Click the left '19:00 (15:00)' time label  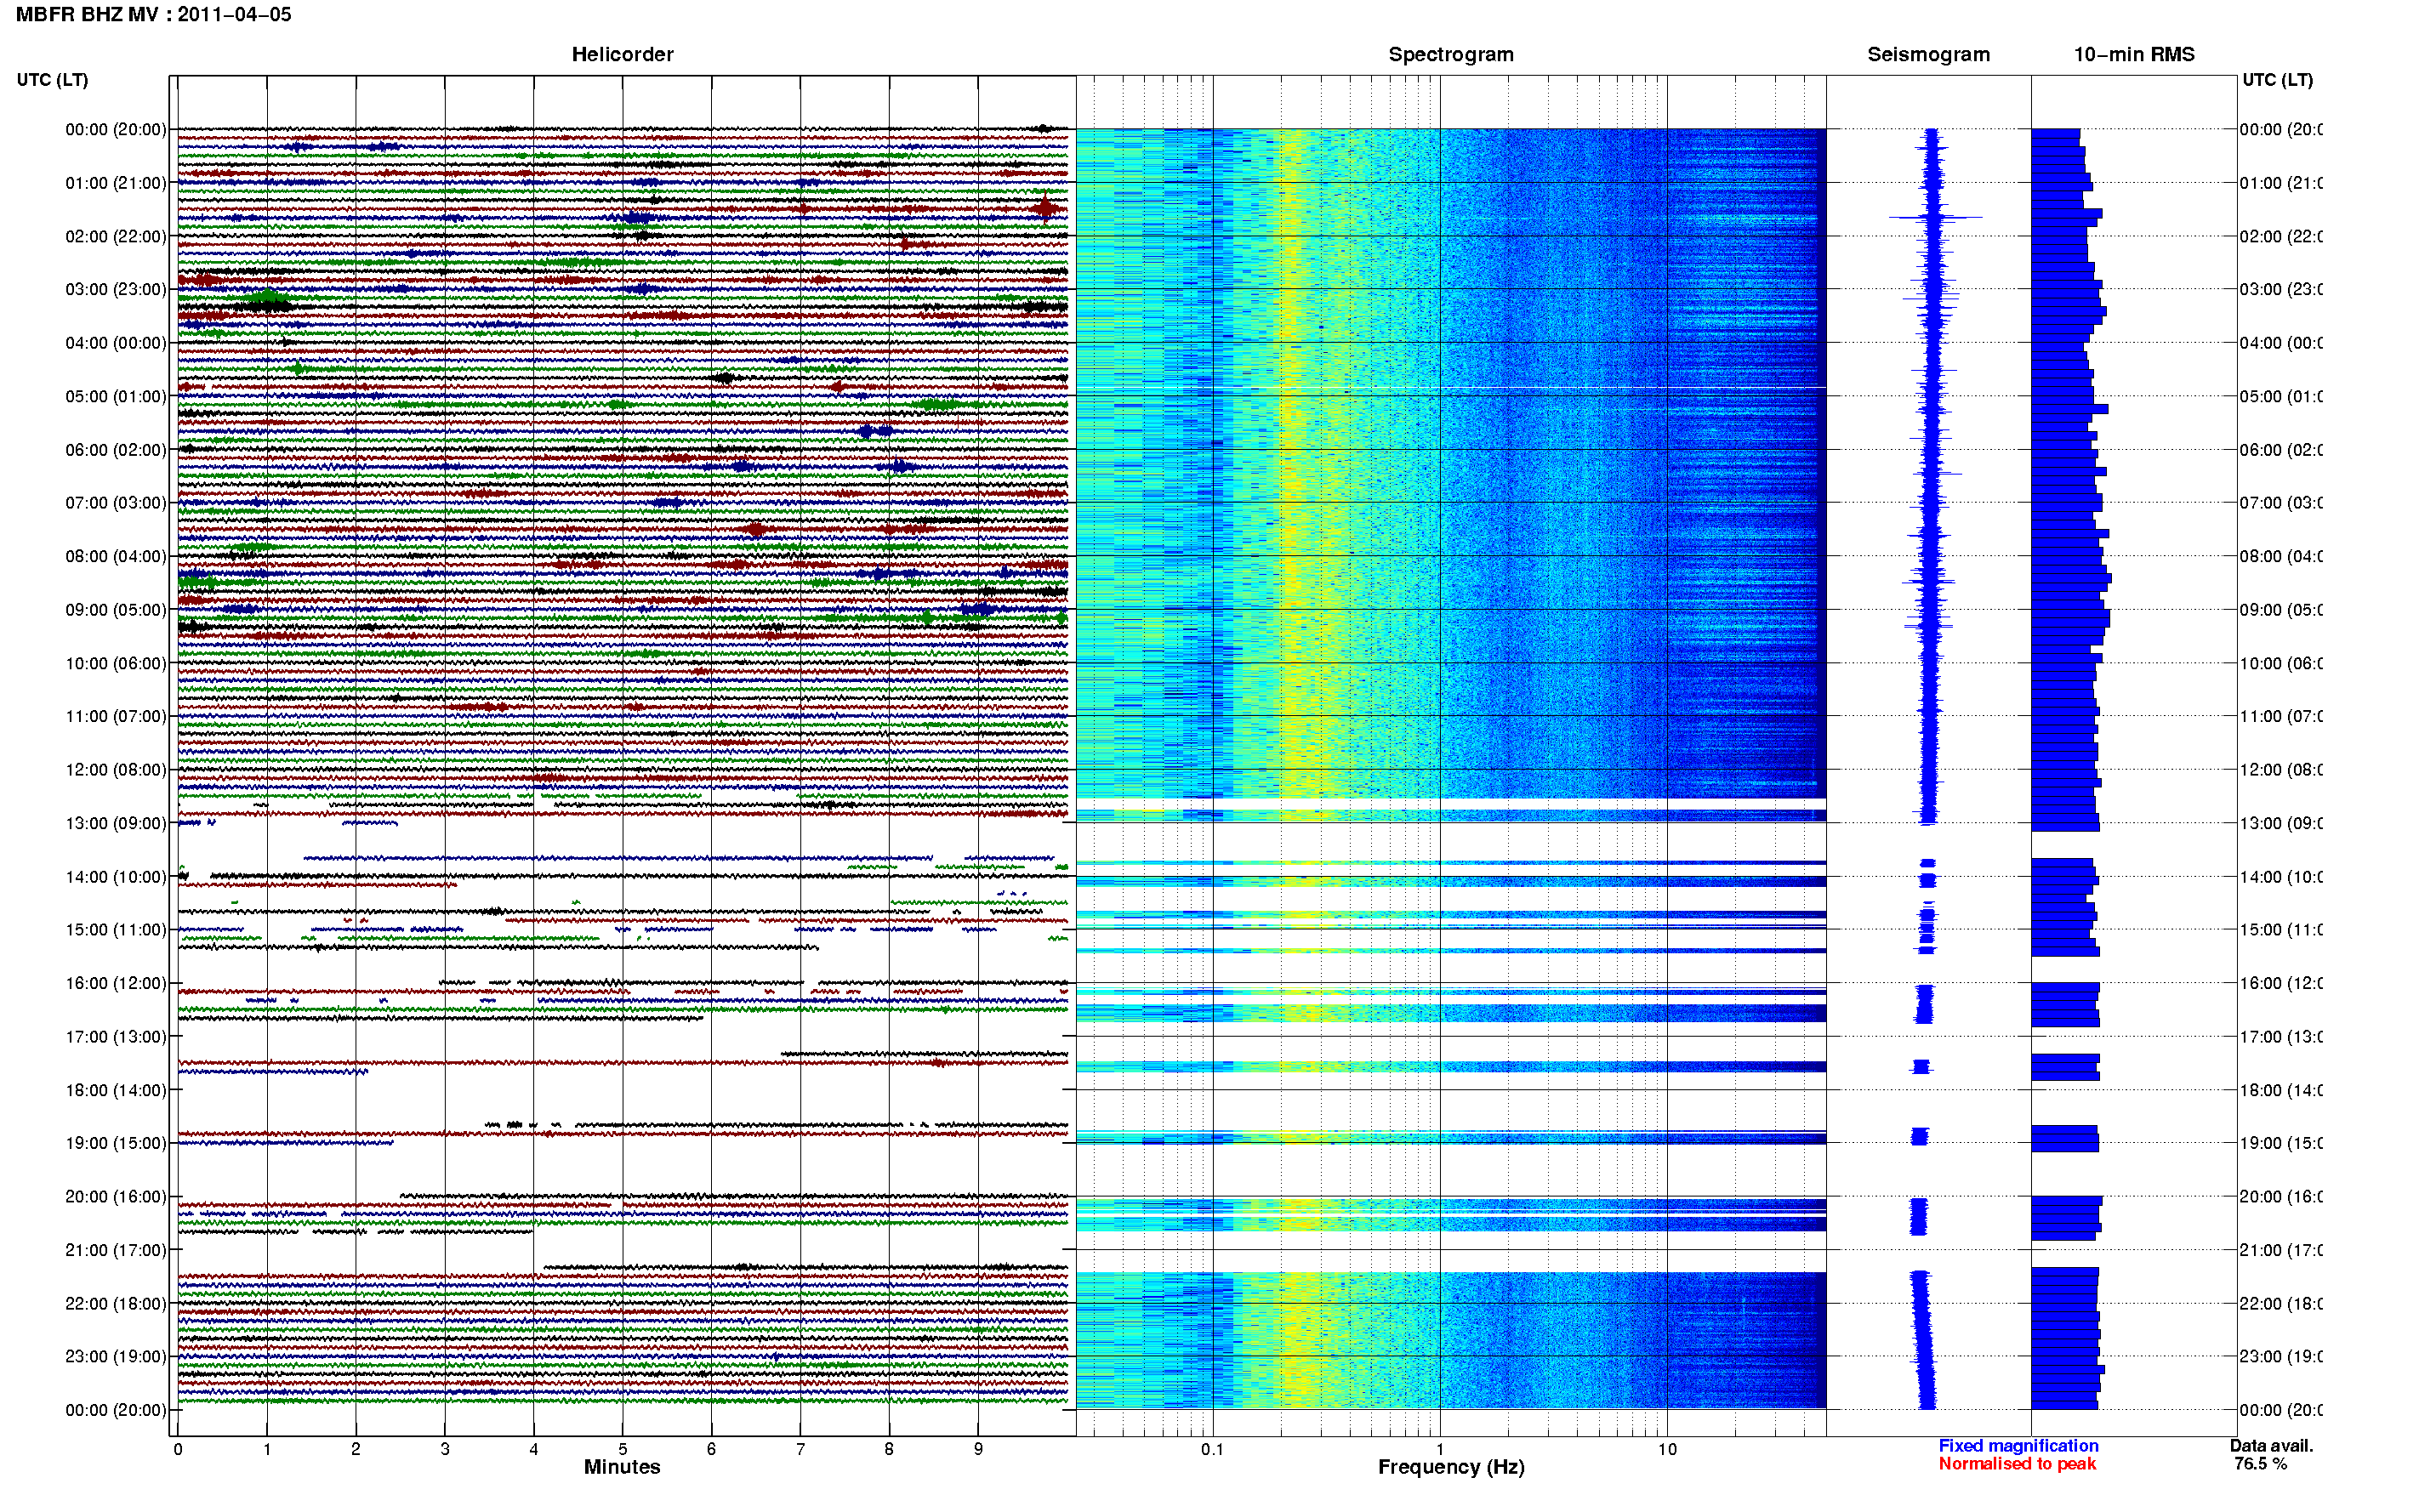116,1144
